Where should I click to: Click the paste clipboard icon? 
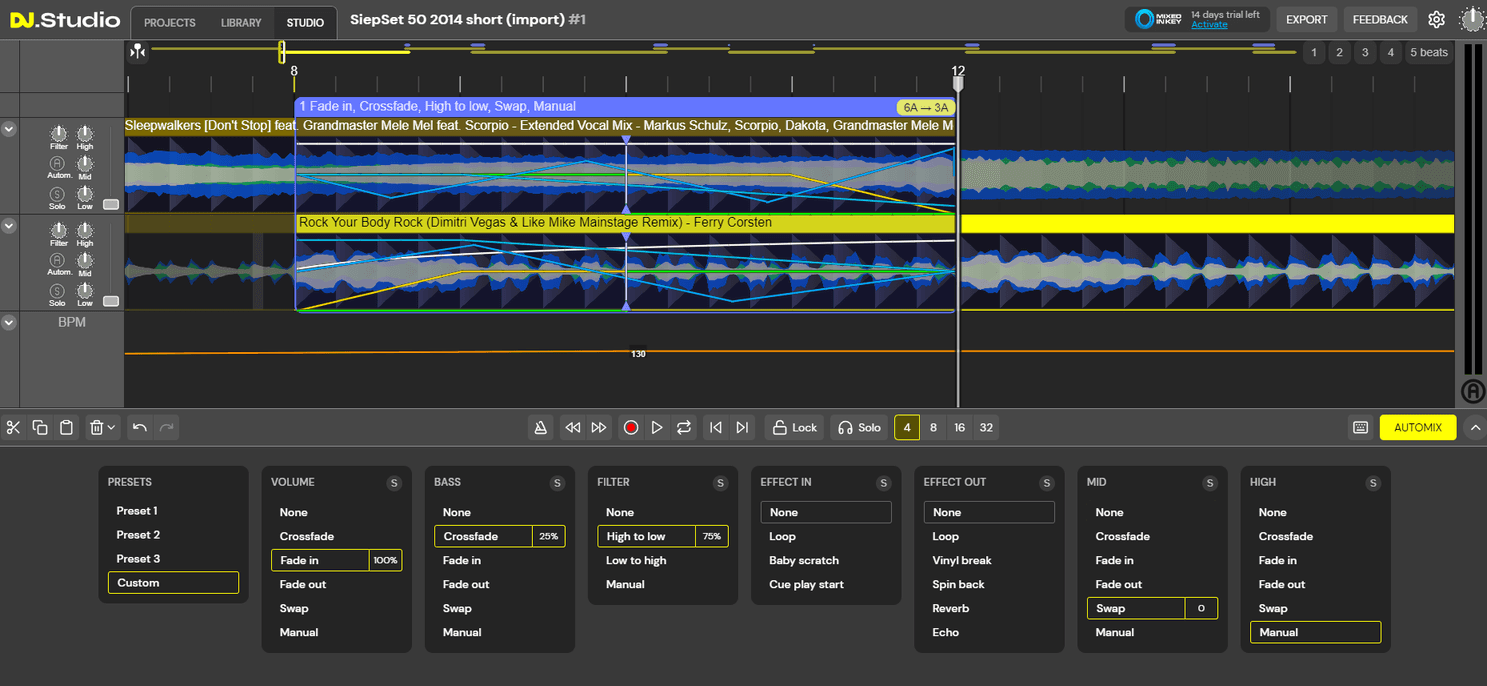67,428
